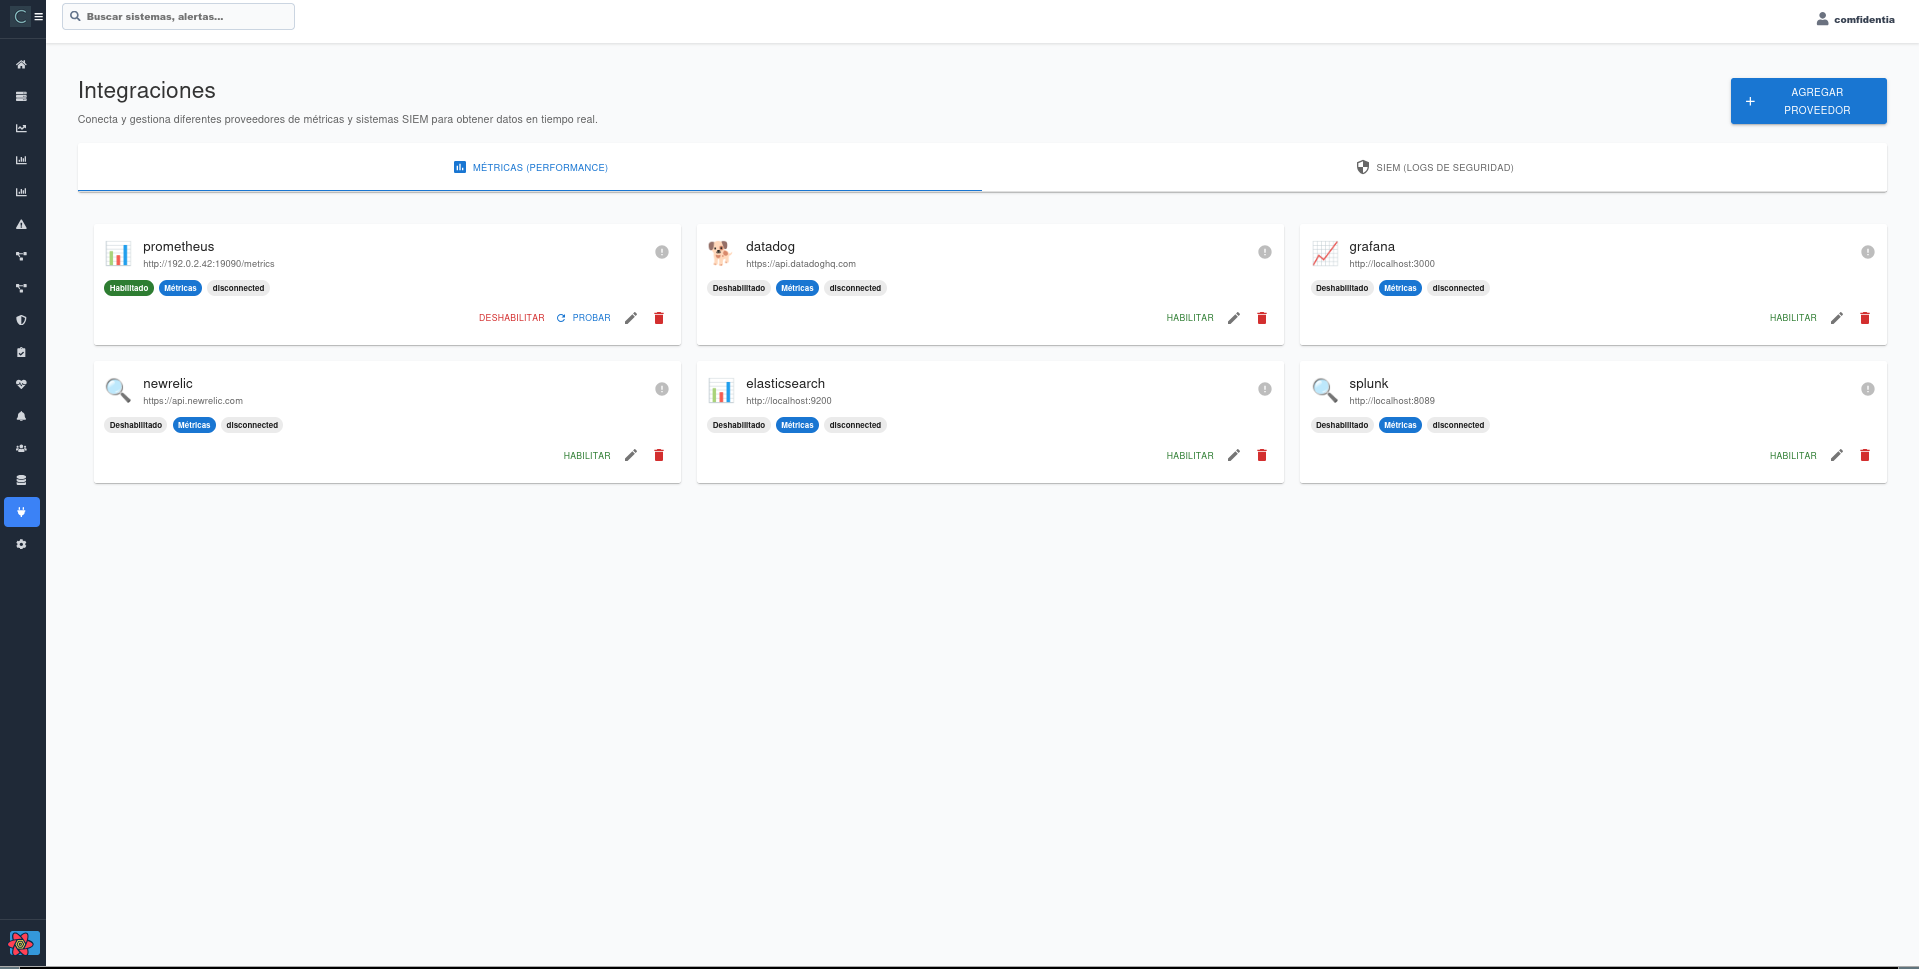Select the Users group icon in sidebar

(21, 448)
